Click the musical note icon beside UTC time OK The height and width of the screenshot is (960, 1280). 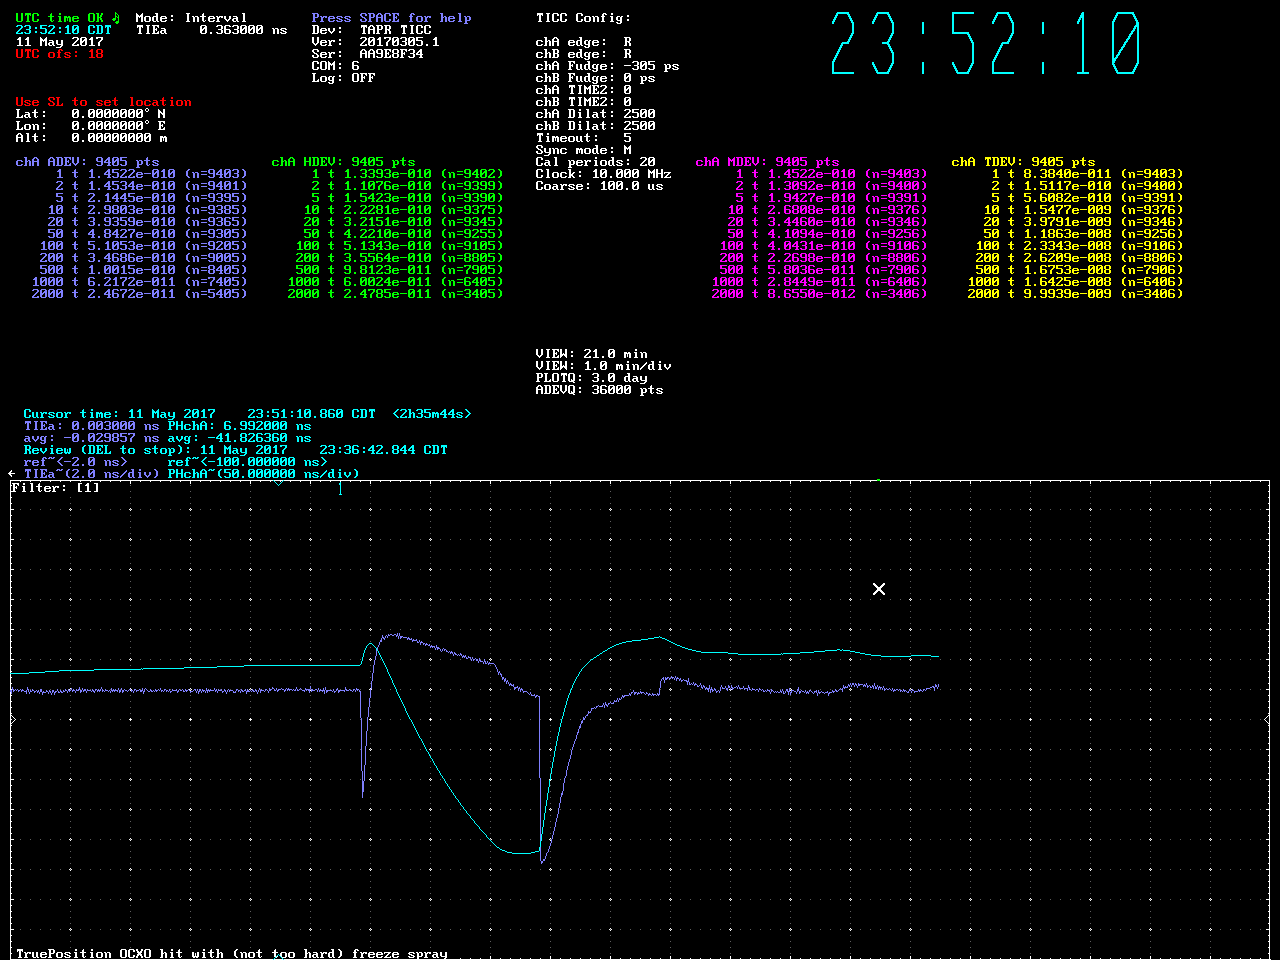(115, 18)
